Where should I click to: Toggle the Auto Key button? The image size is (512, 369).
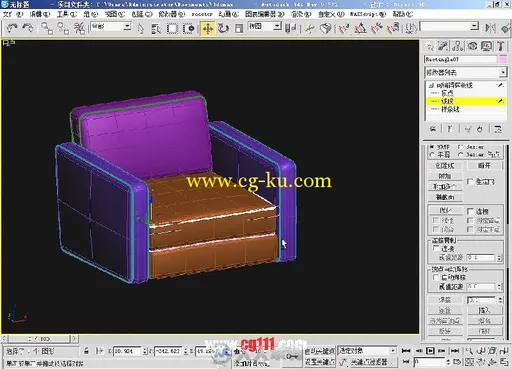[x=320, y=351]
